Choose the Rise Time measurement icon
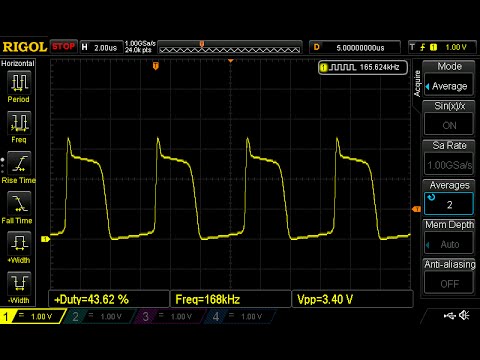Image resolution: width=480 pixels, height=360 pixels. tap(19, 163)
